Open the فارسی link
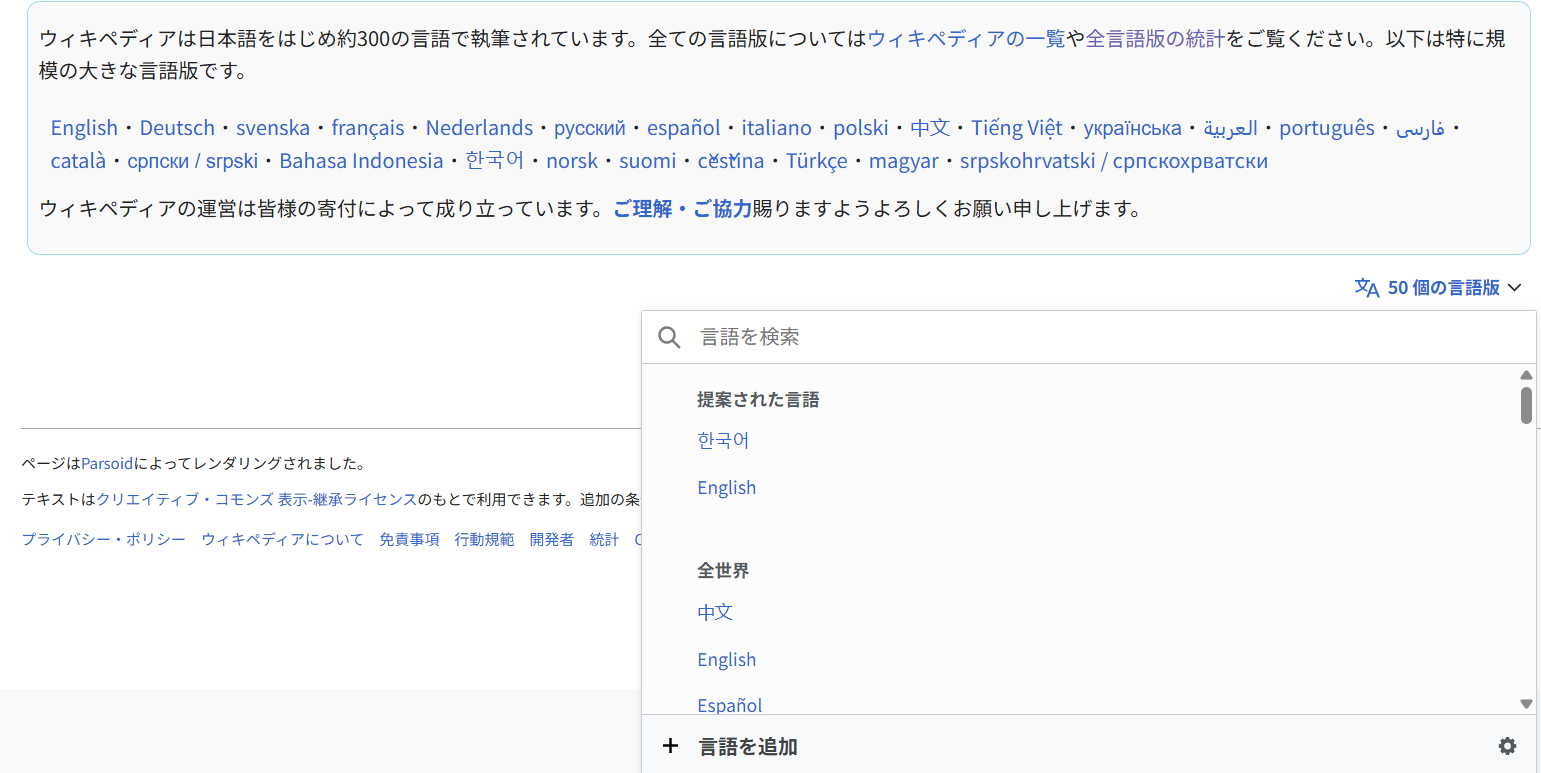This screenshot has width=1541, height=773. tap(1420, 128)
